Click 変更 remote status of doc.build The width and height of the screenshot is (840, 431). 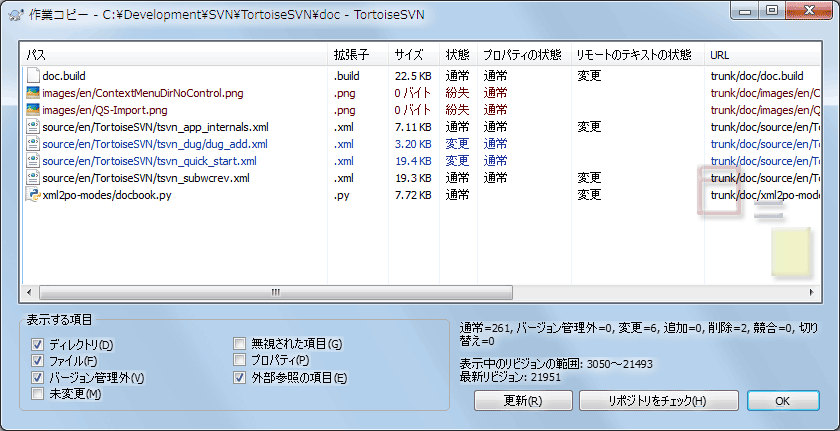click(x=589, y=76)
